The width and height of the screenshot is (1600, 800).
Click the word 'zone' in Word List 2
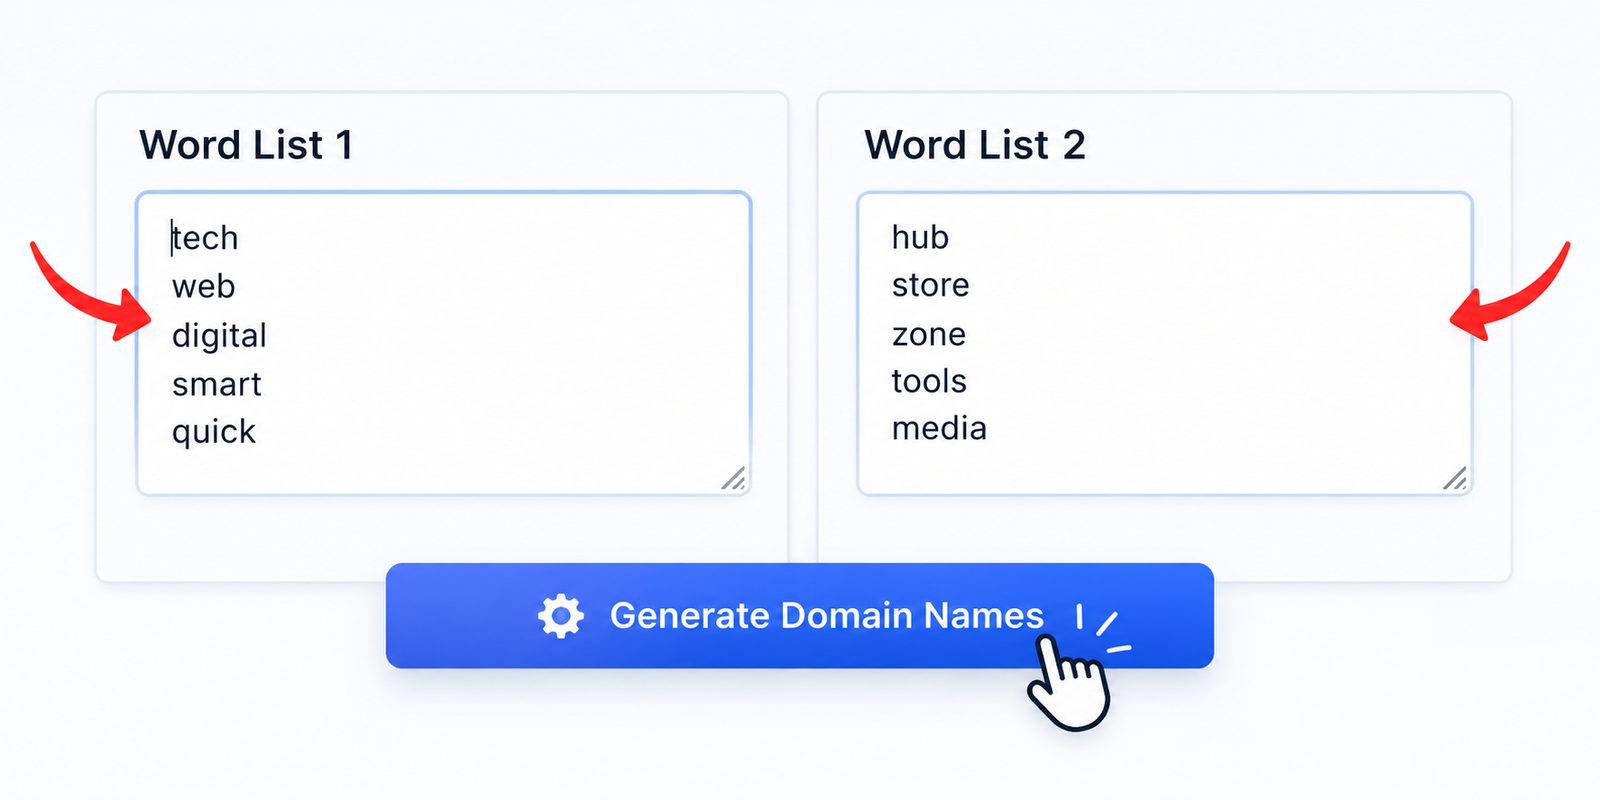point(929,334)
